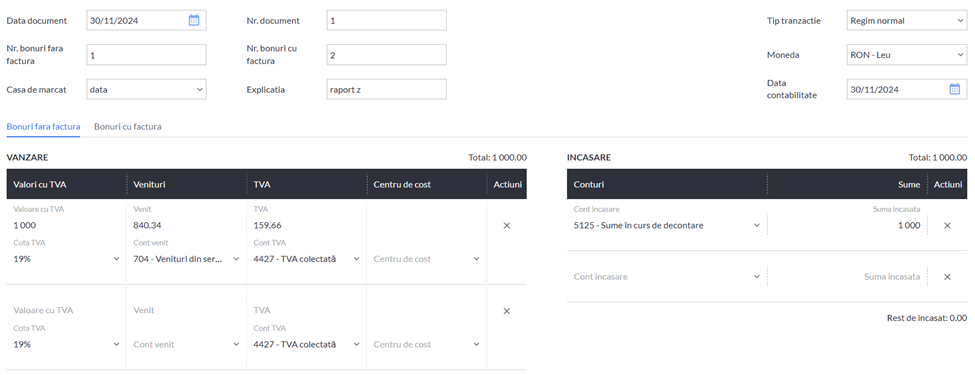
Task: Select the Bonuri fara factura tab
Action: pyautogui.click(x=43, y=126)
